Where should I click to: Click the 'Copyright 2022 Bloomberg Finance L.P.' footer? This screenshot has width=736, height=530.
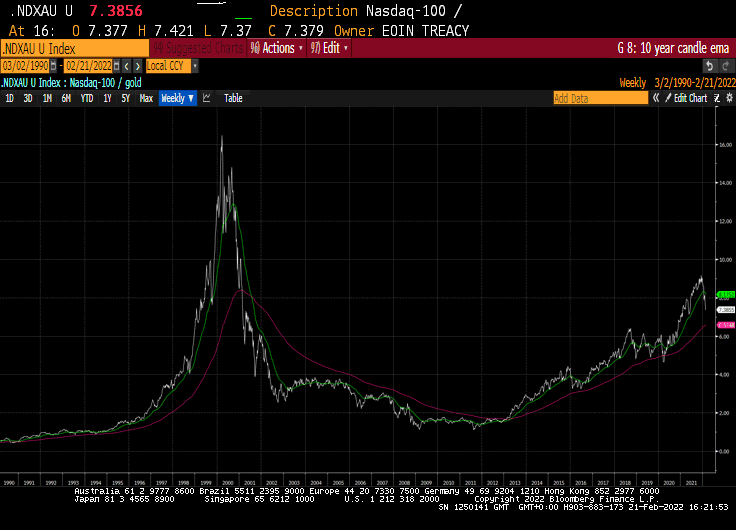coord(567,499)
